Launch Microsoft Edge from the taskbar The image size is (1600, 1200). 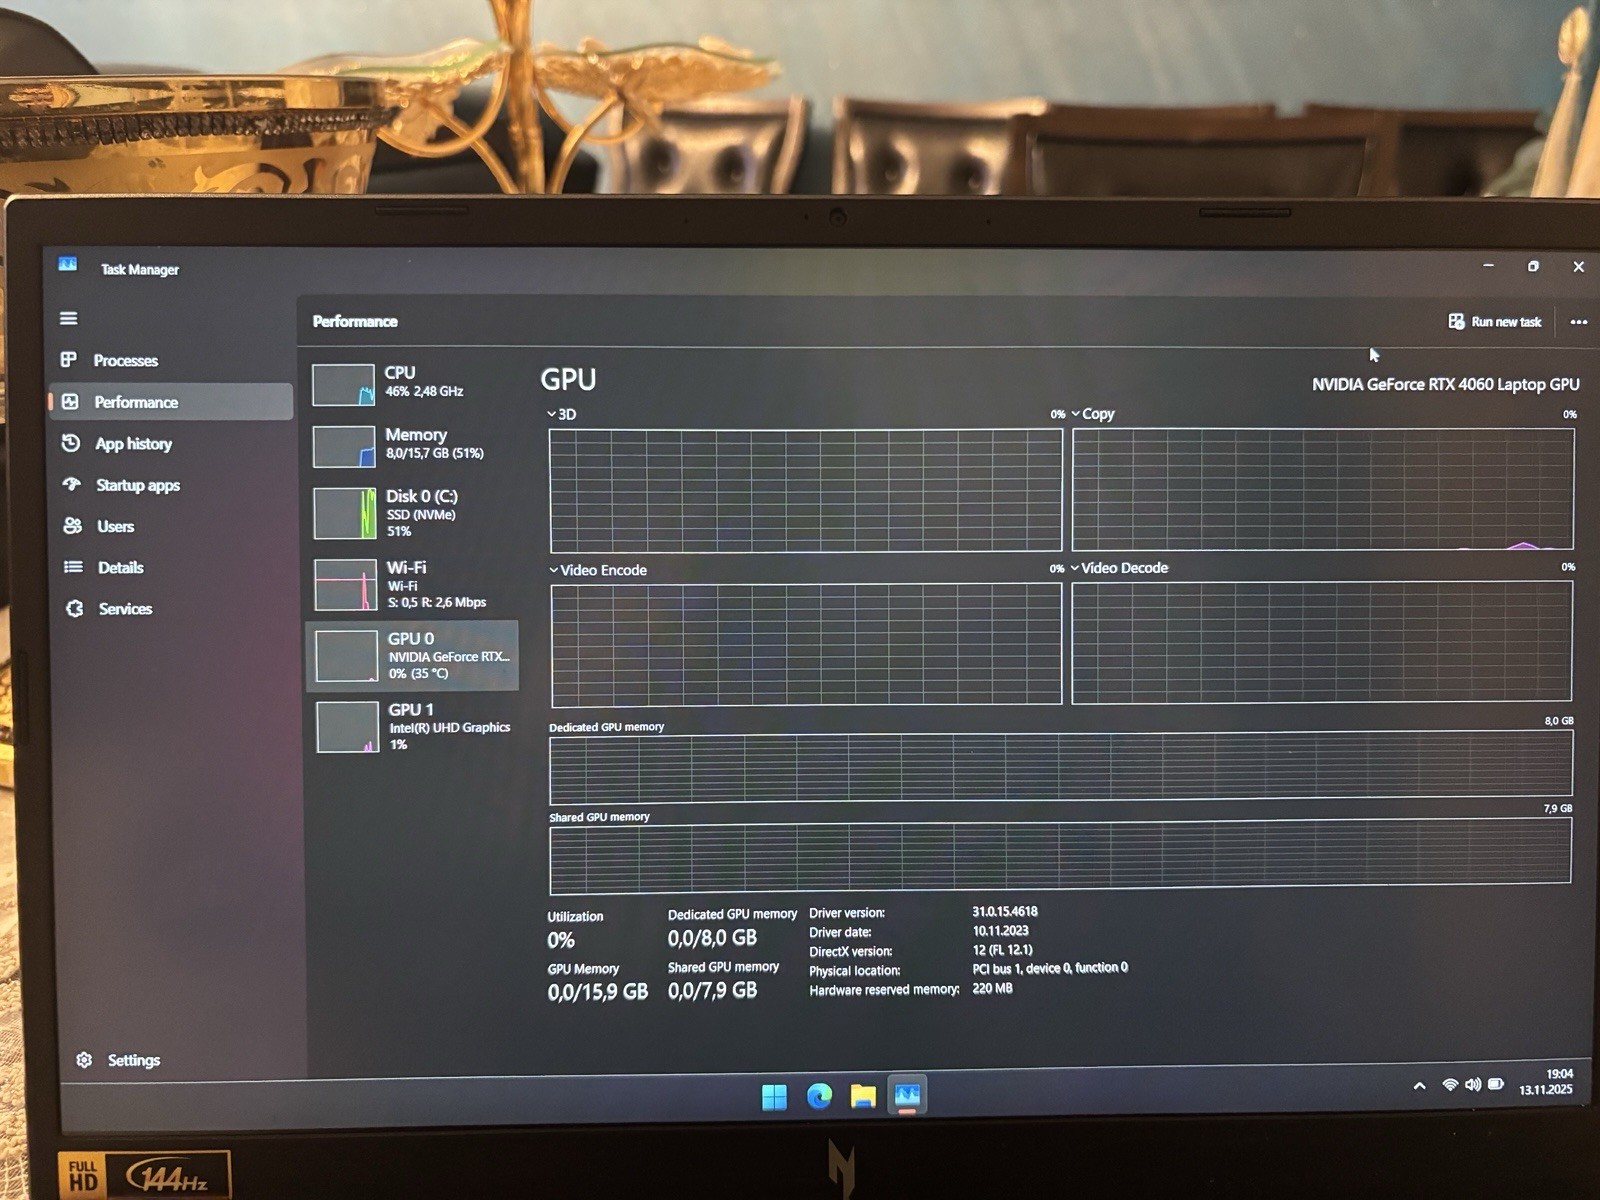819,1097
